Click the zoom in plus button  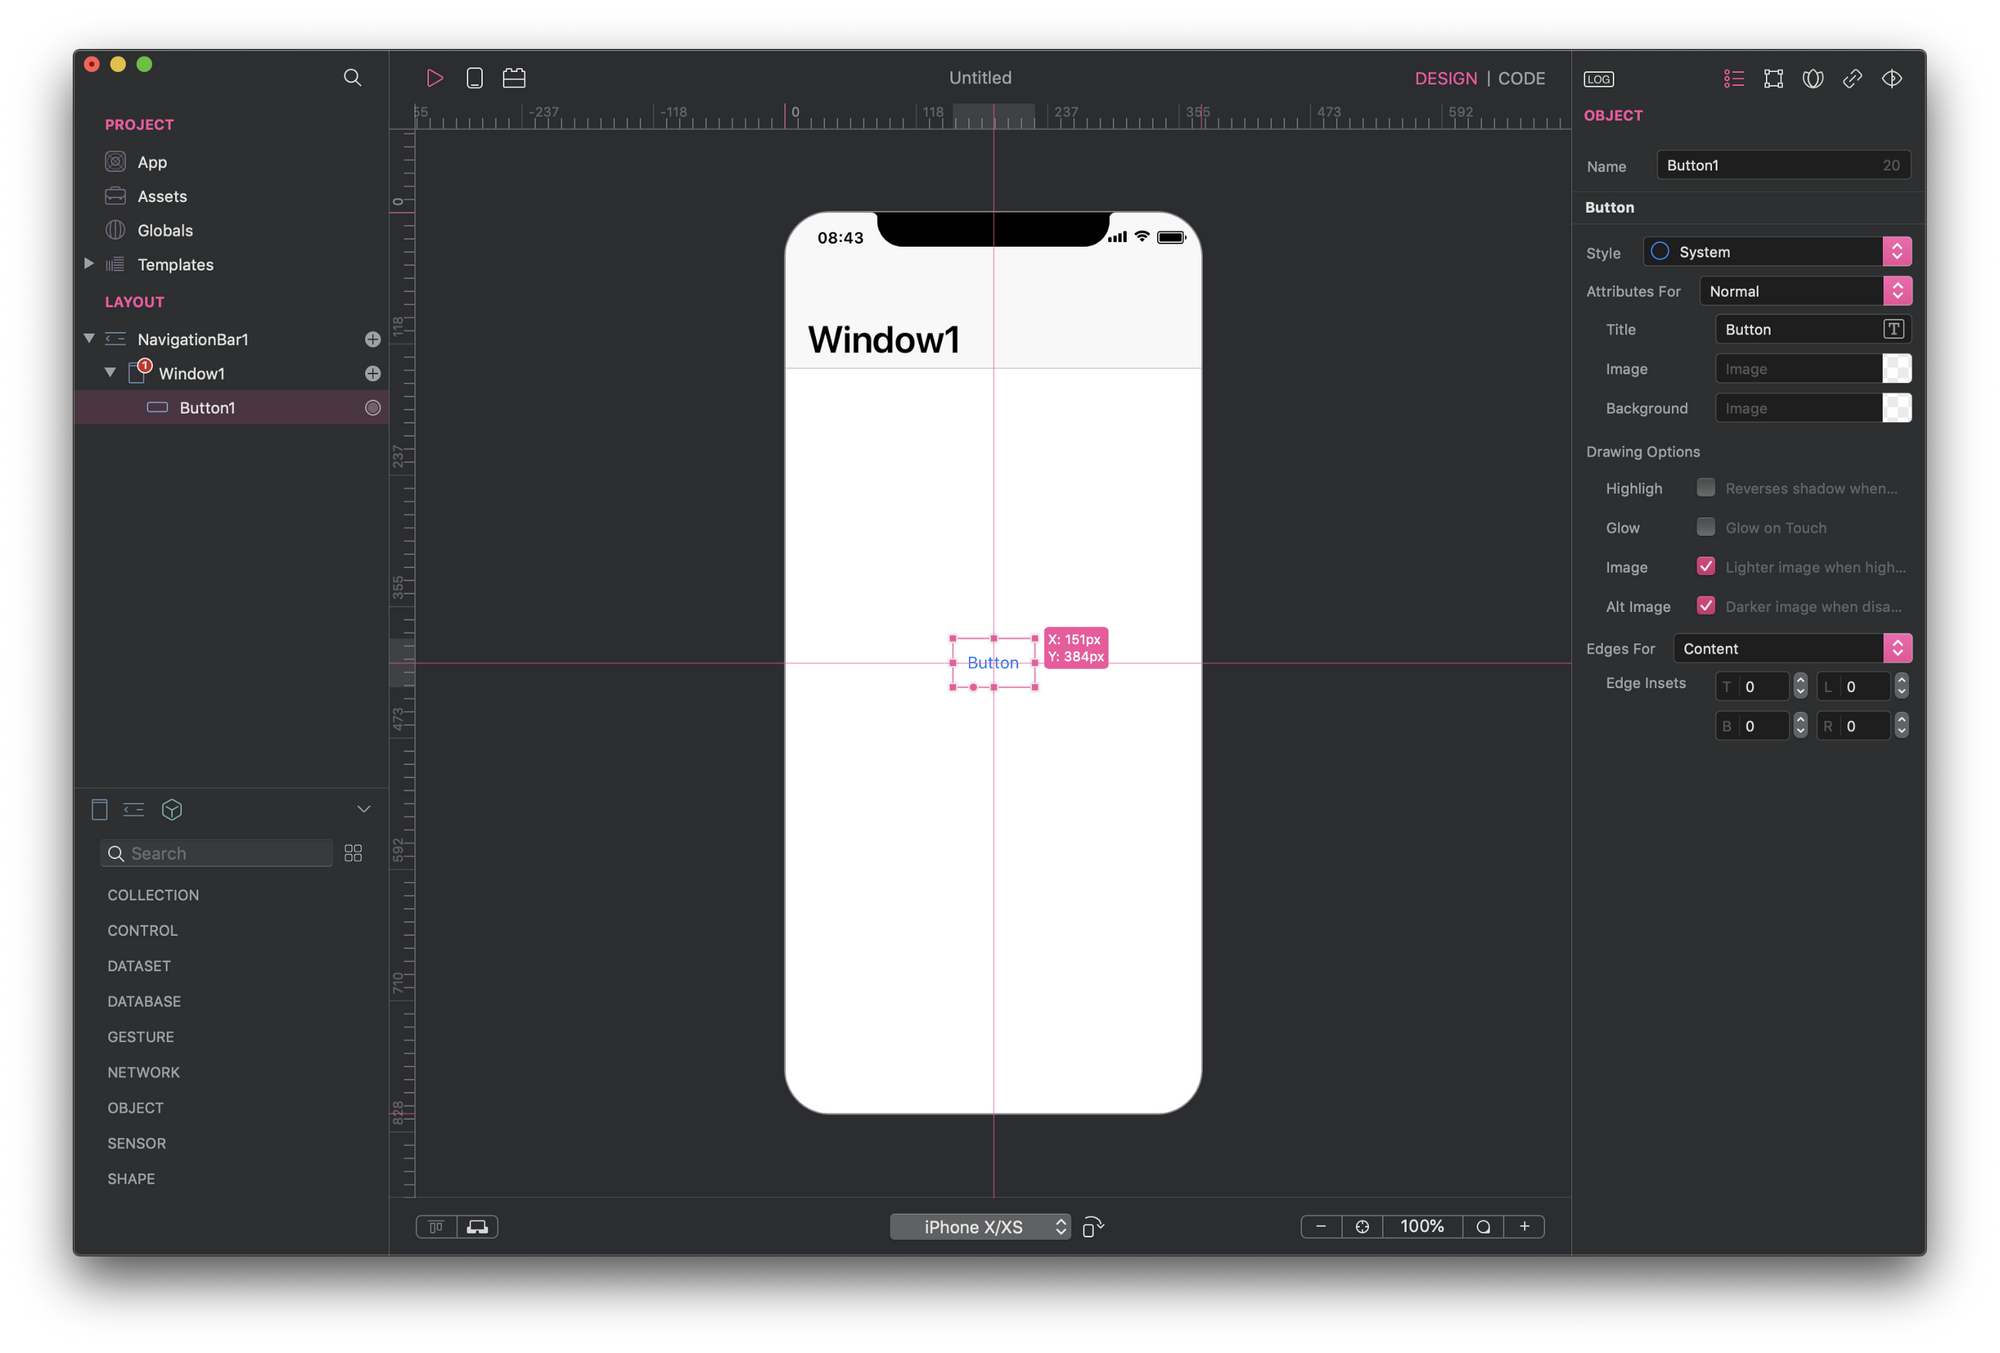(1524, 1227)
